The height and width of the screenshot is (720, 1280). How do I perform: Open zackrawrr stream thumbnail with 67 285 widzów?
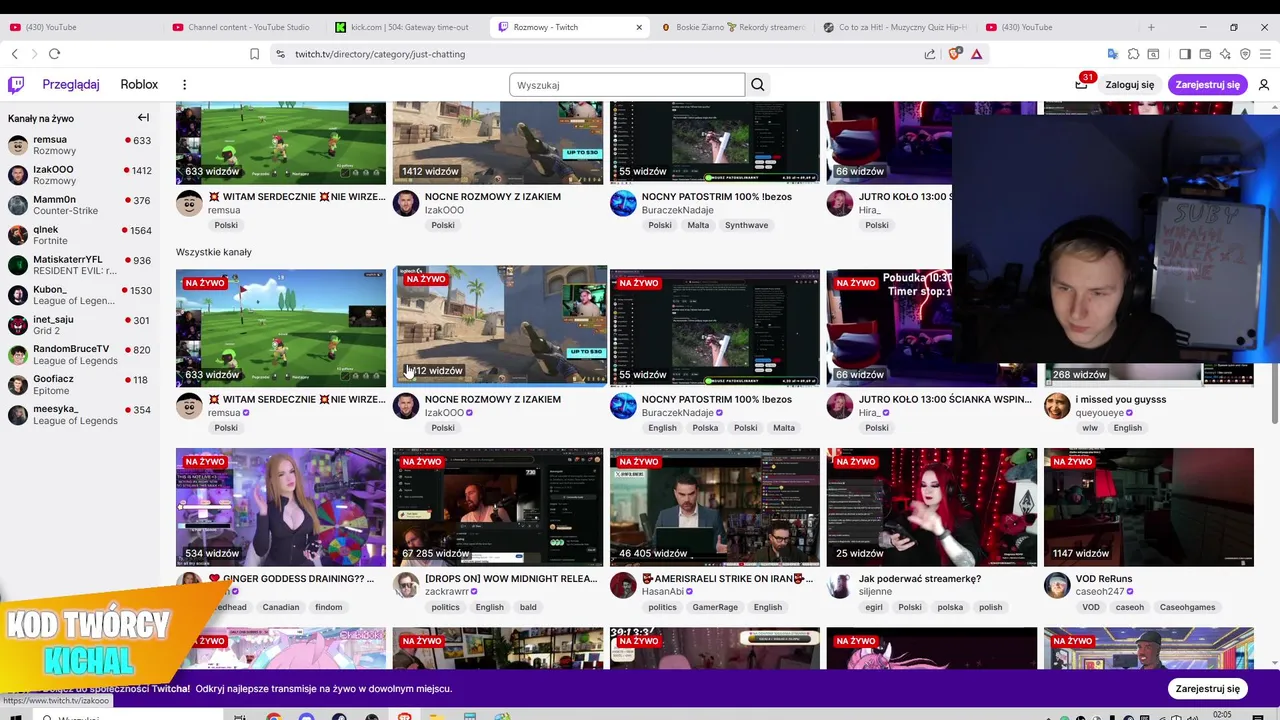(x=498, y=507)
